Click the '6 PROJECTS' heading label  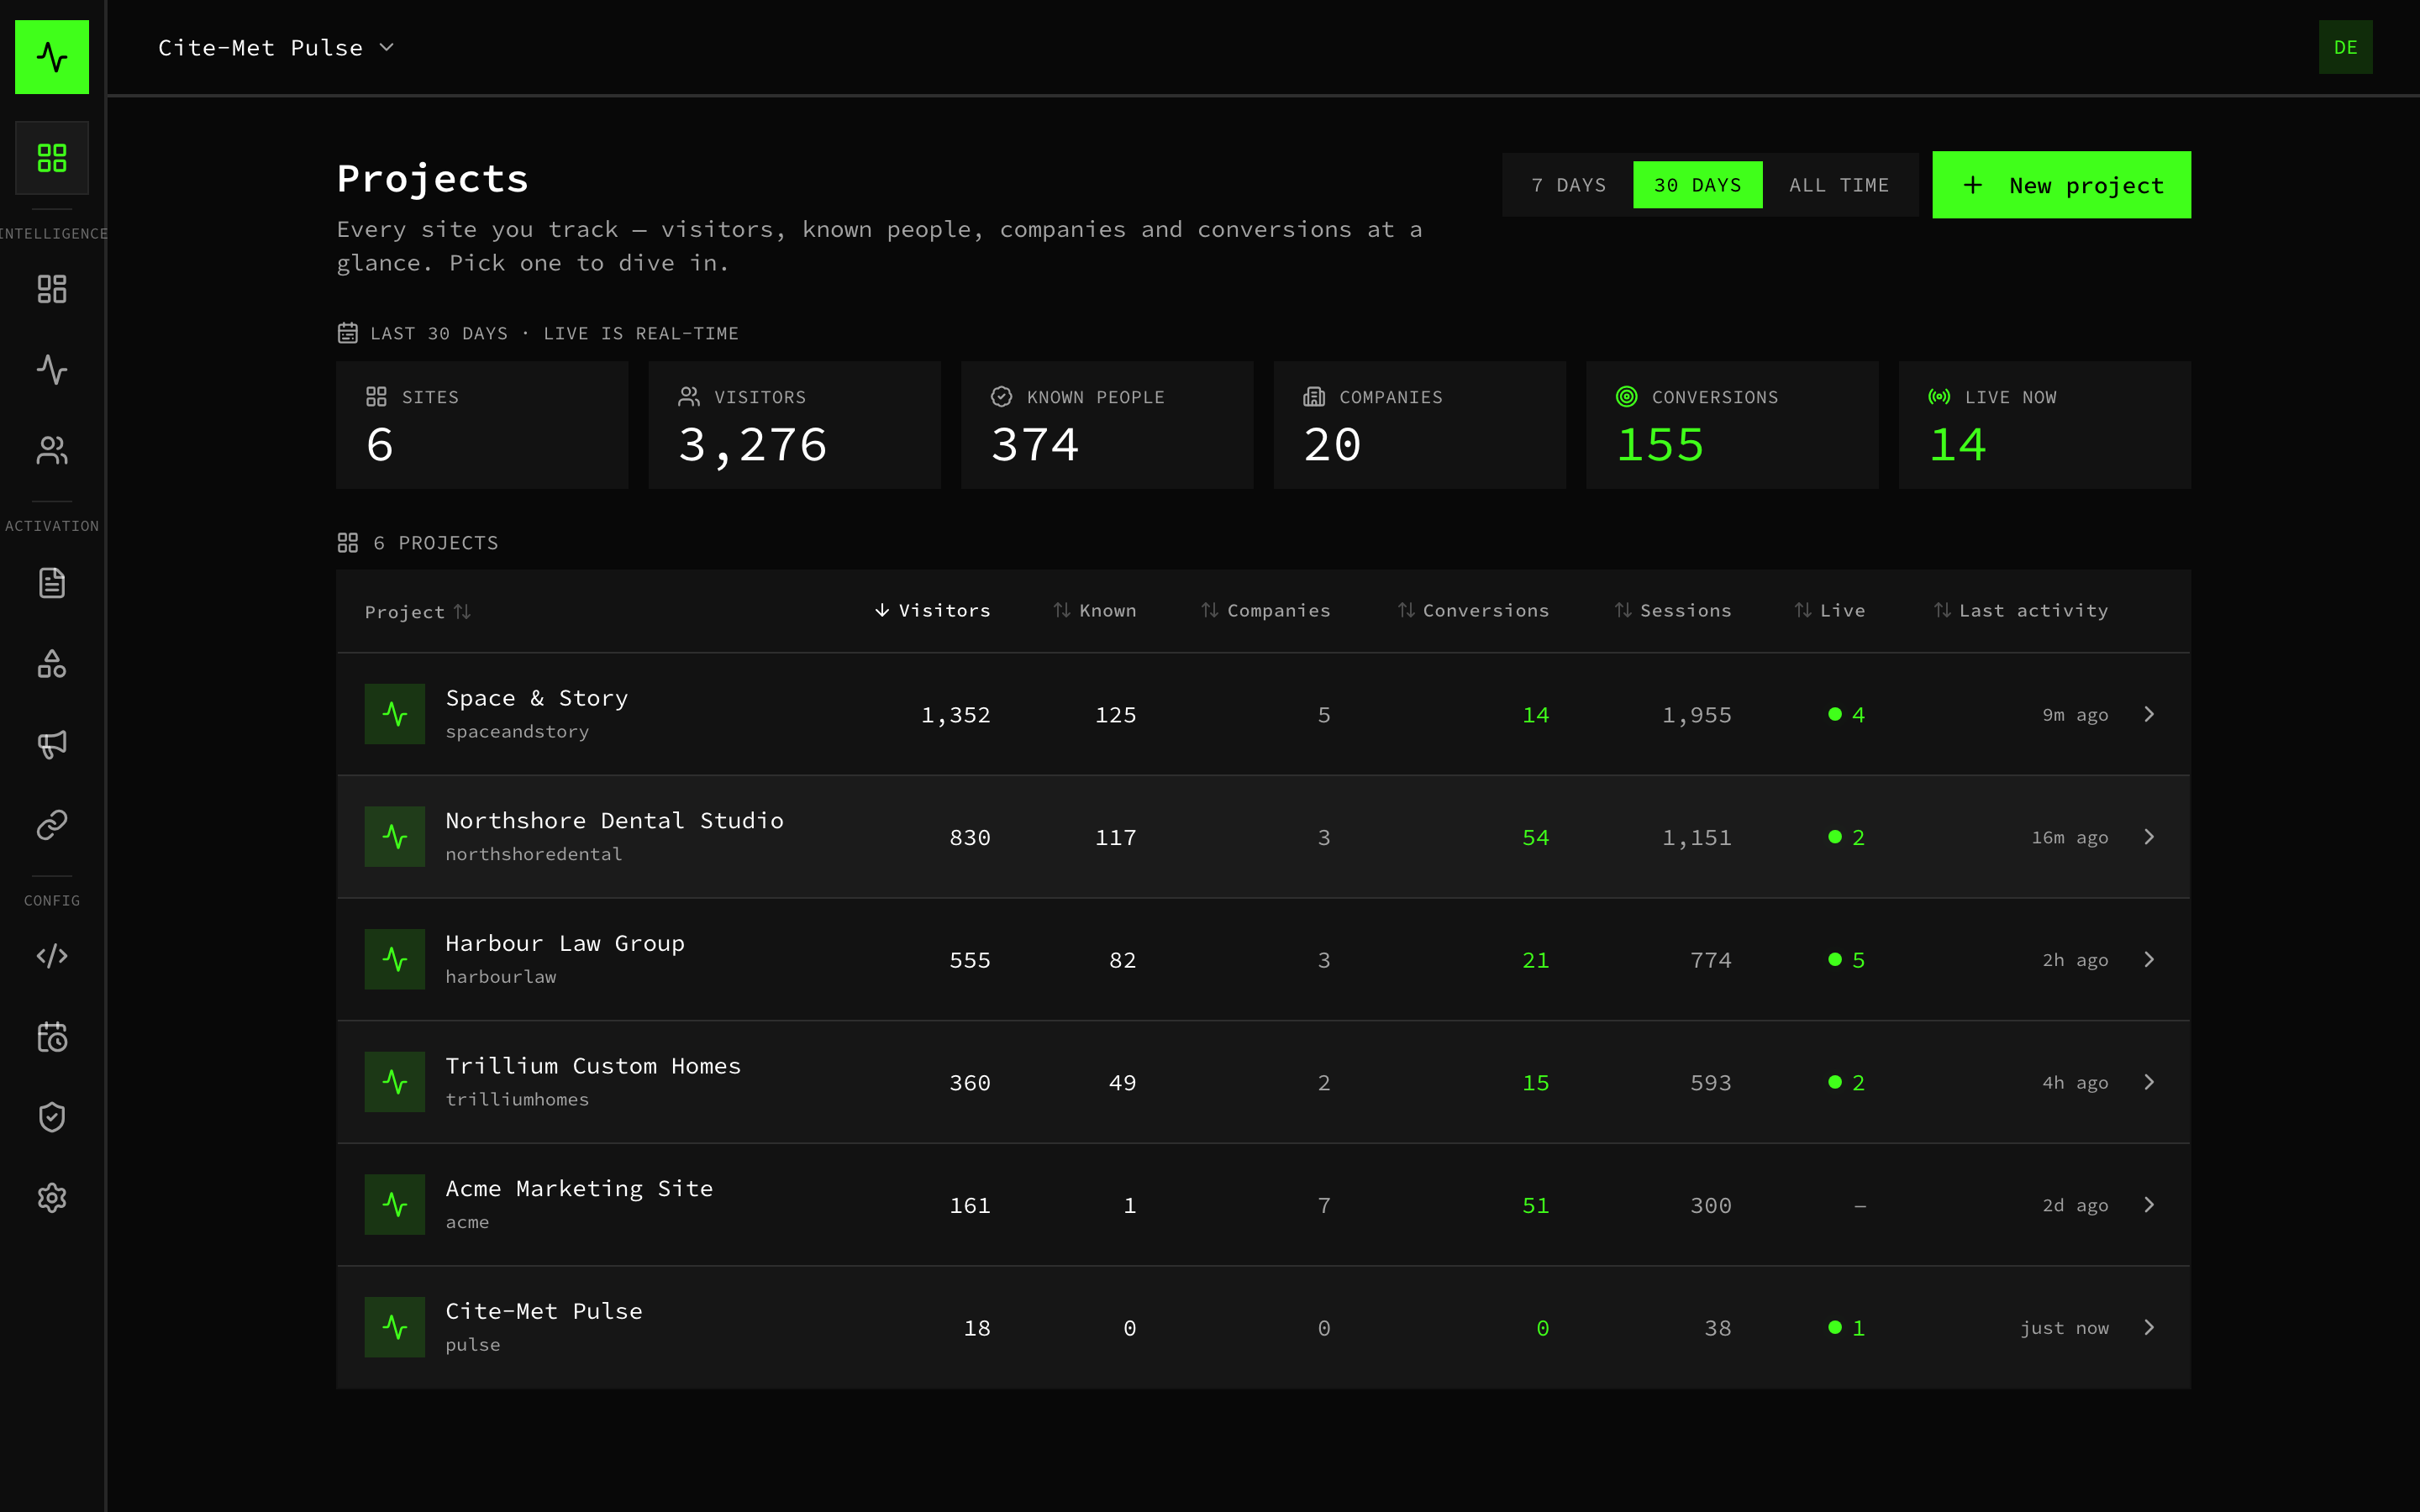point(435,543)
